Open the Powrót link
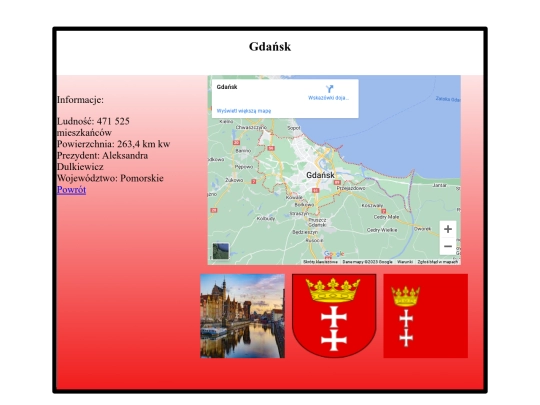 click(71, 190)
